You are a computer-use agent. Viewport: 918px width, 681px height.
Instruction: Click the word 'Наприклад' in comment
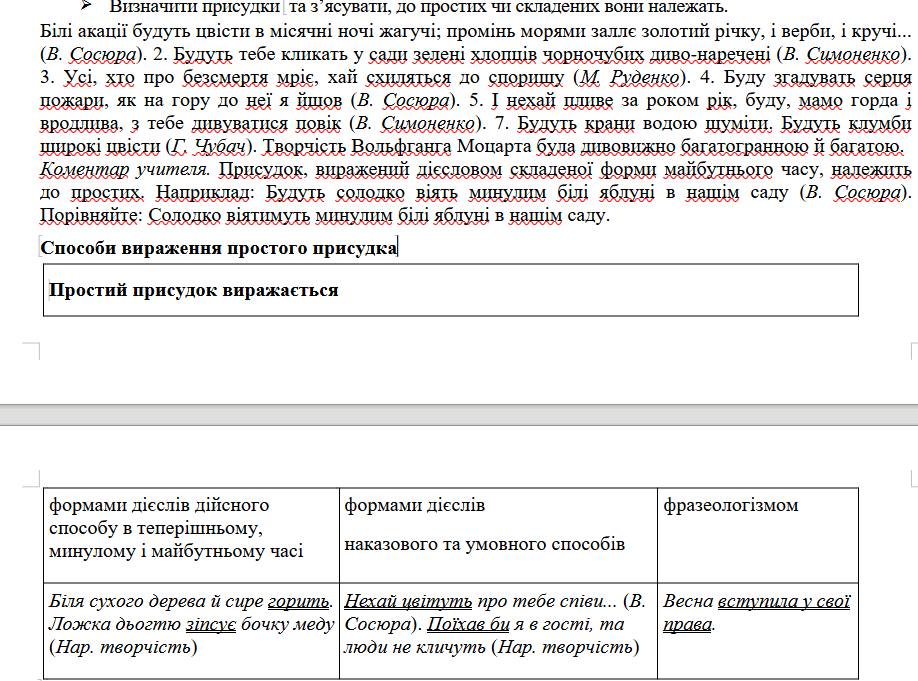(205, 193)
